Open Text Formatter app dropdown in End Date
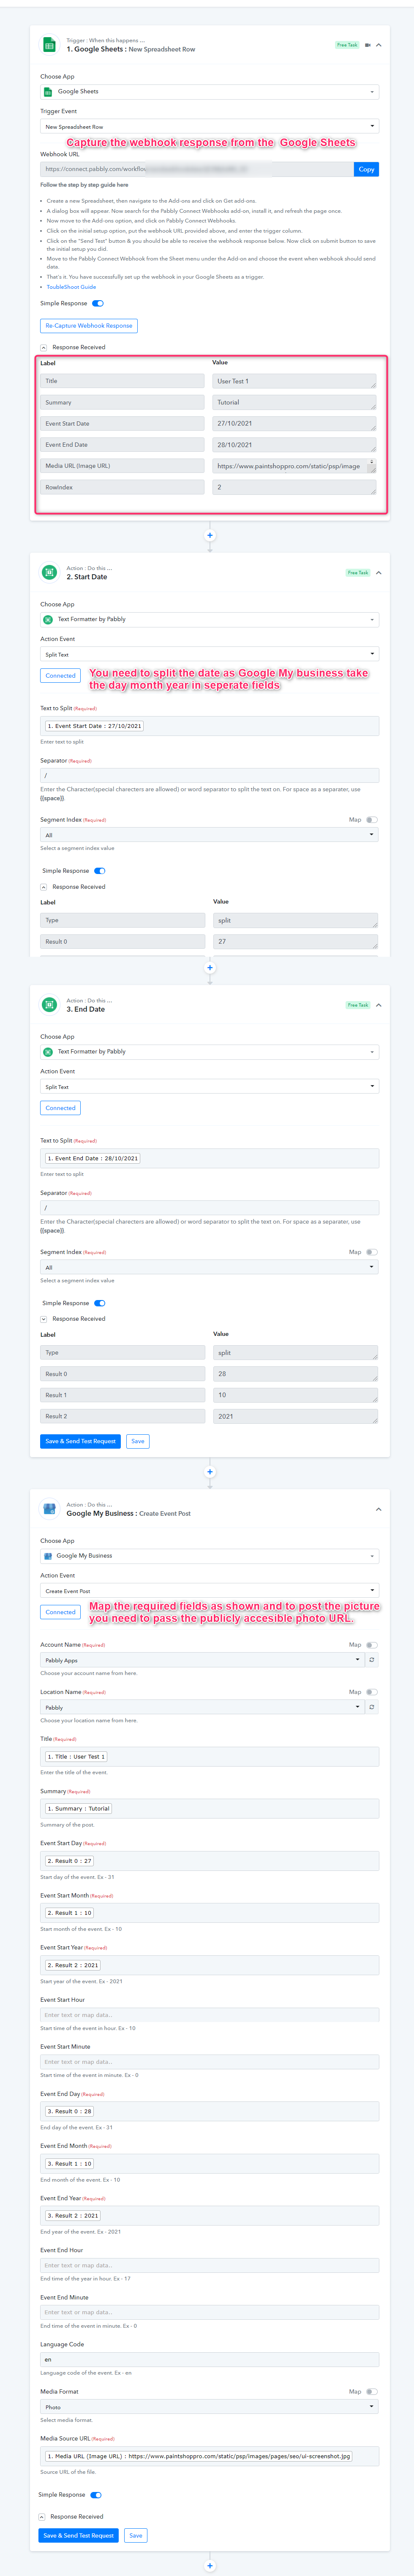Screen dimensions: 414x2576 point(209,1052)
